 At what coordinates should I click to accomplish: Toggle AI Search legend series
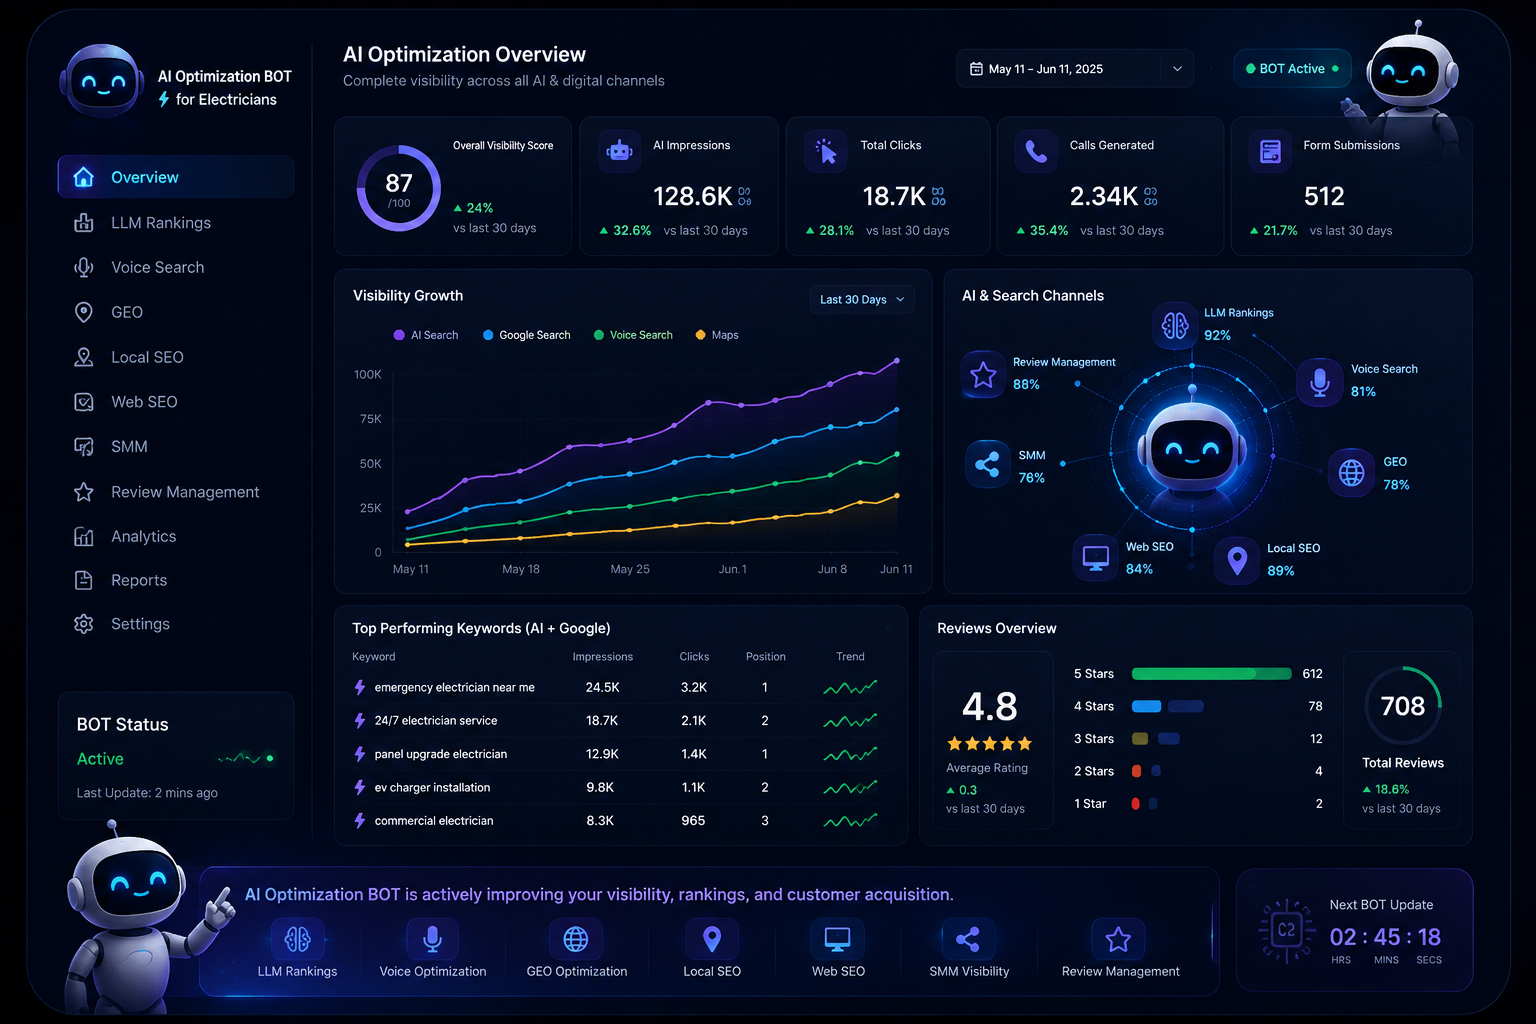click(426, 335)
